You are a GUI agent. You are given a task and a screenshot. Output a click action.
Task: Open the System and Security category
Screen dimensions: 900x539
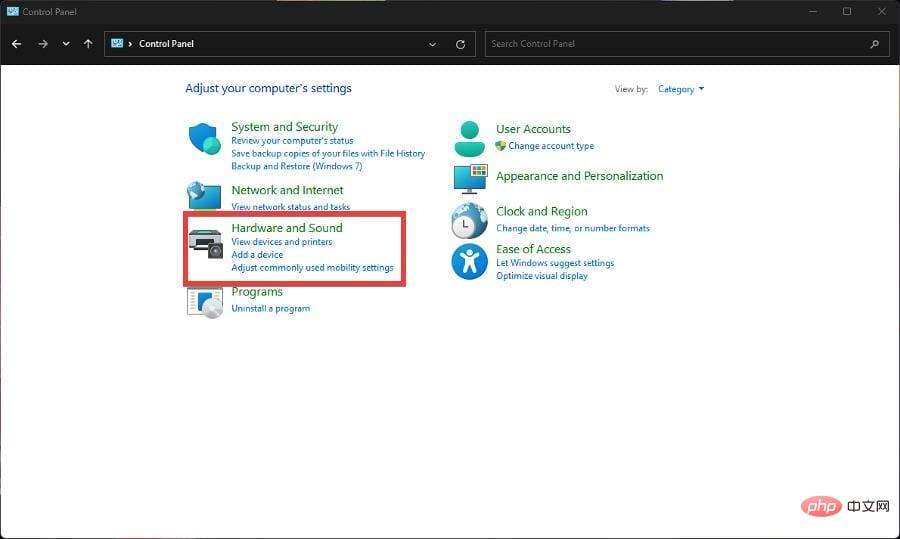285,127
